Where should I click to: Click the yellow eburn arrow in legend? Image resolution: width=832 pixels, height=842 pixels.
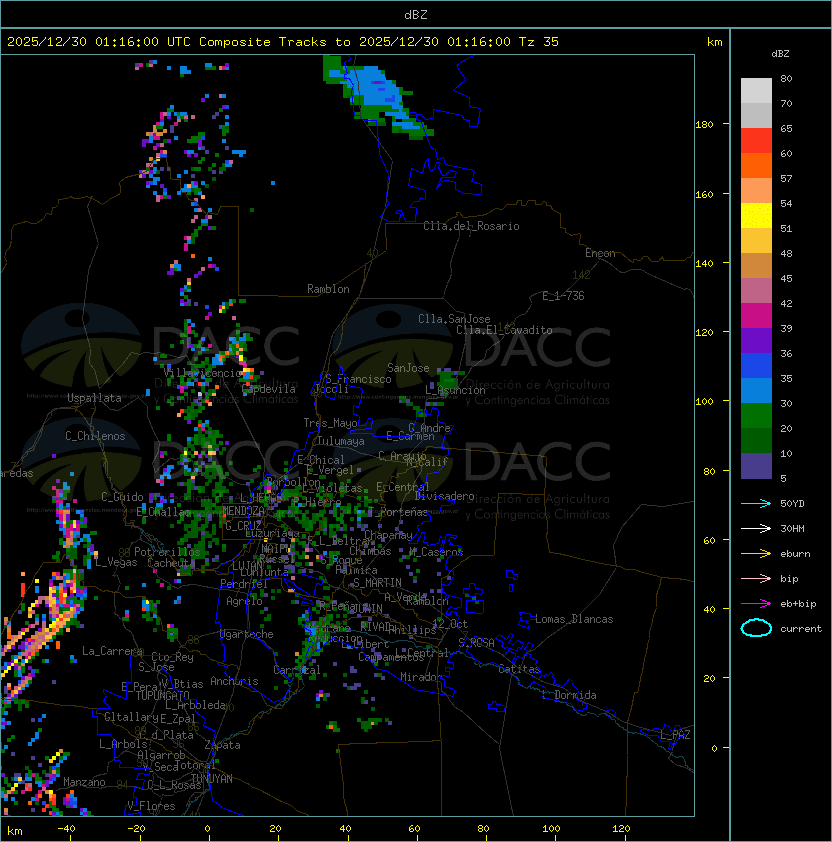[x=756, y=554]
